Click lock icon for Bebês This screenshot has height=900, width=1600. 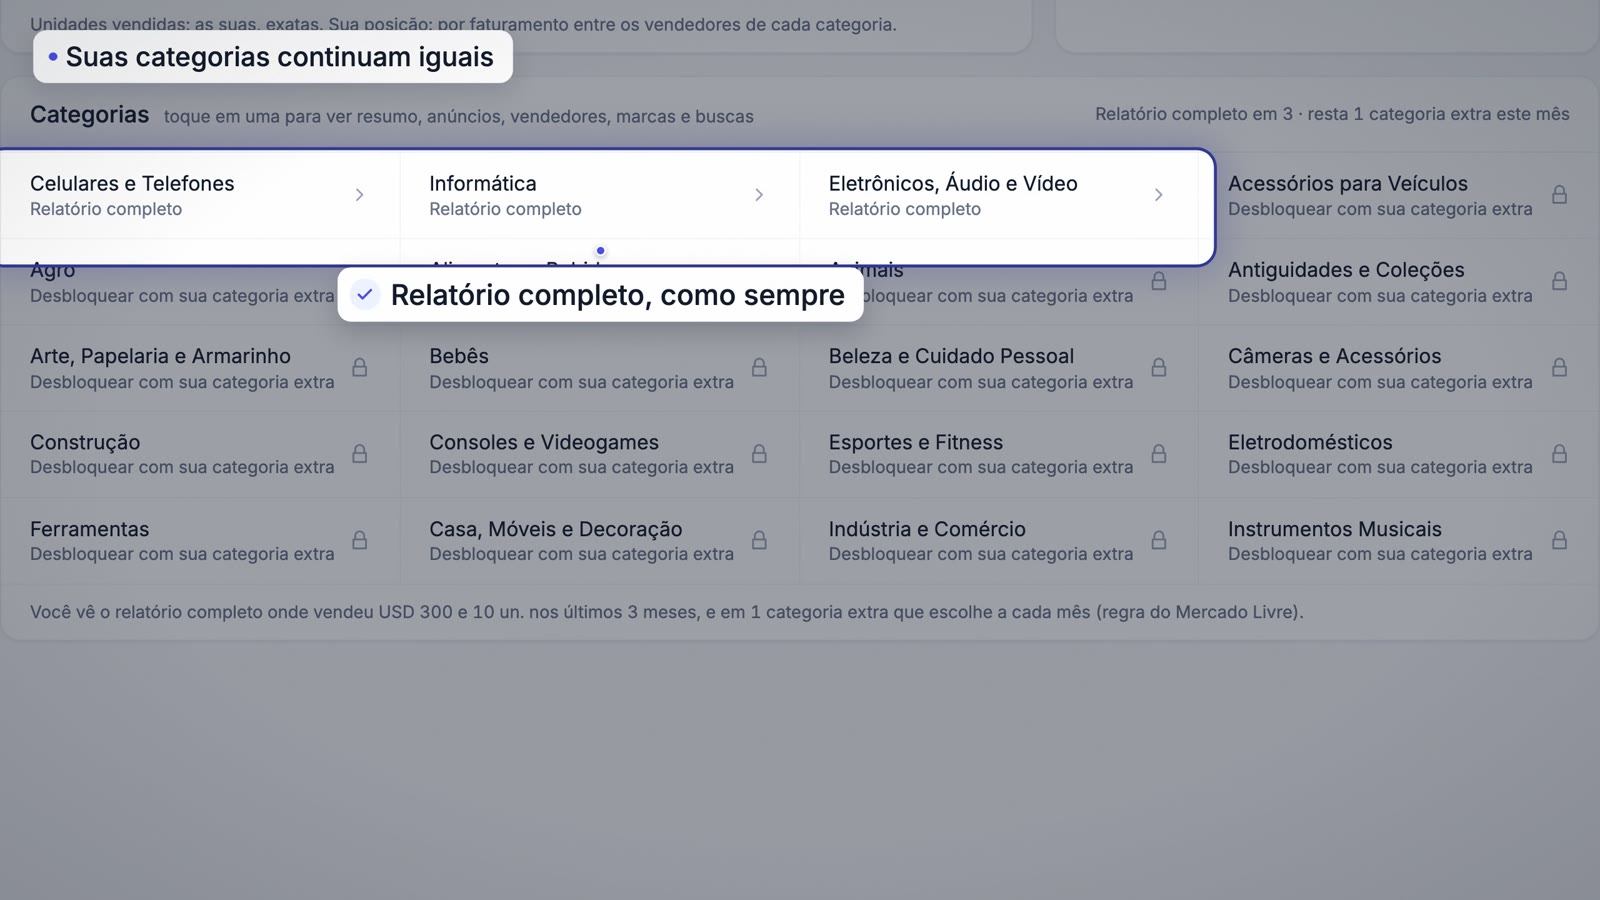[759, 367]
